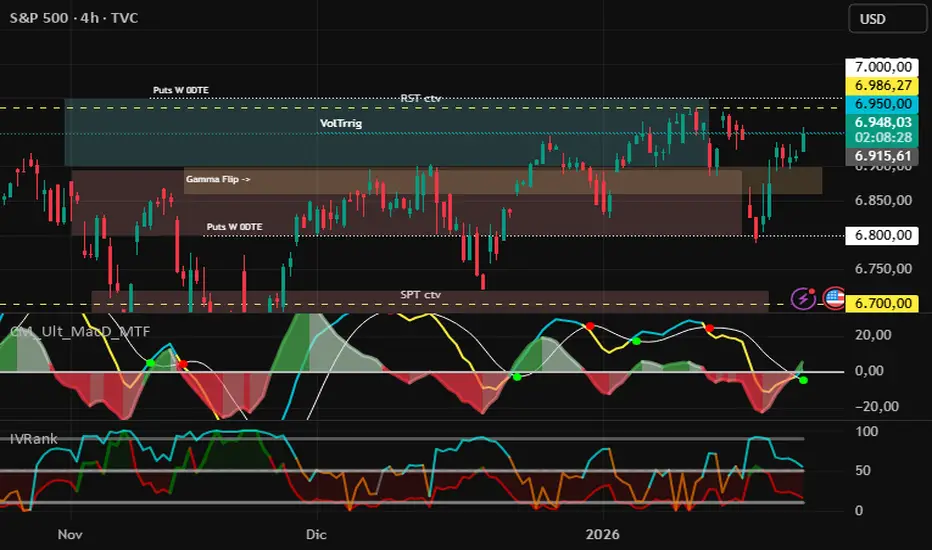Click the purple lightning bolt event icon

tap(802, 297)
